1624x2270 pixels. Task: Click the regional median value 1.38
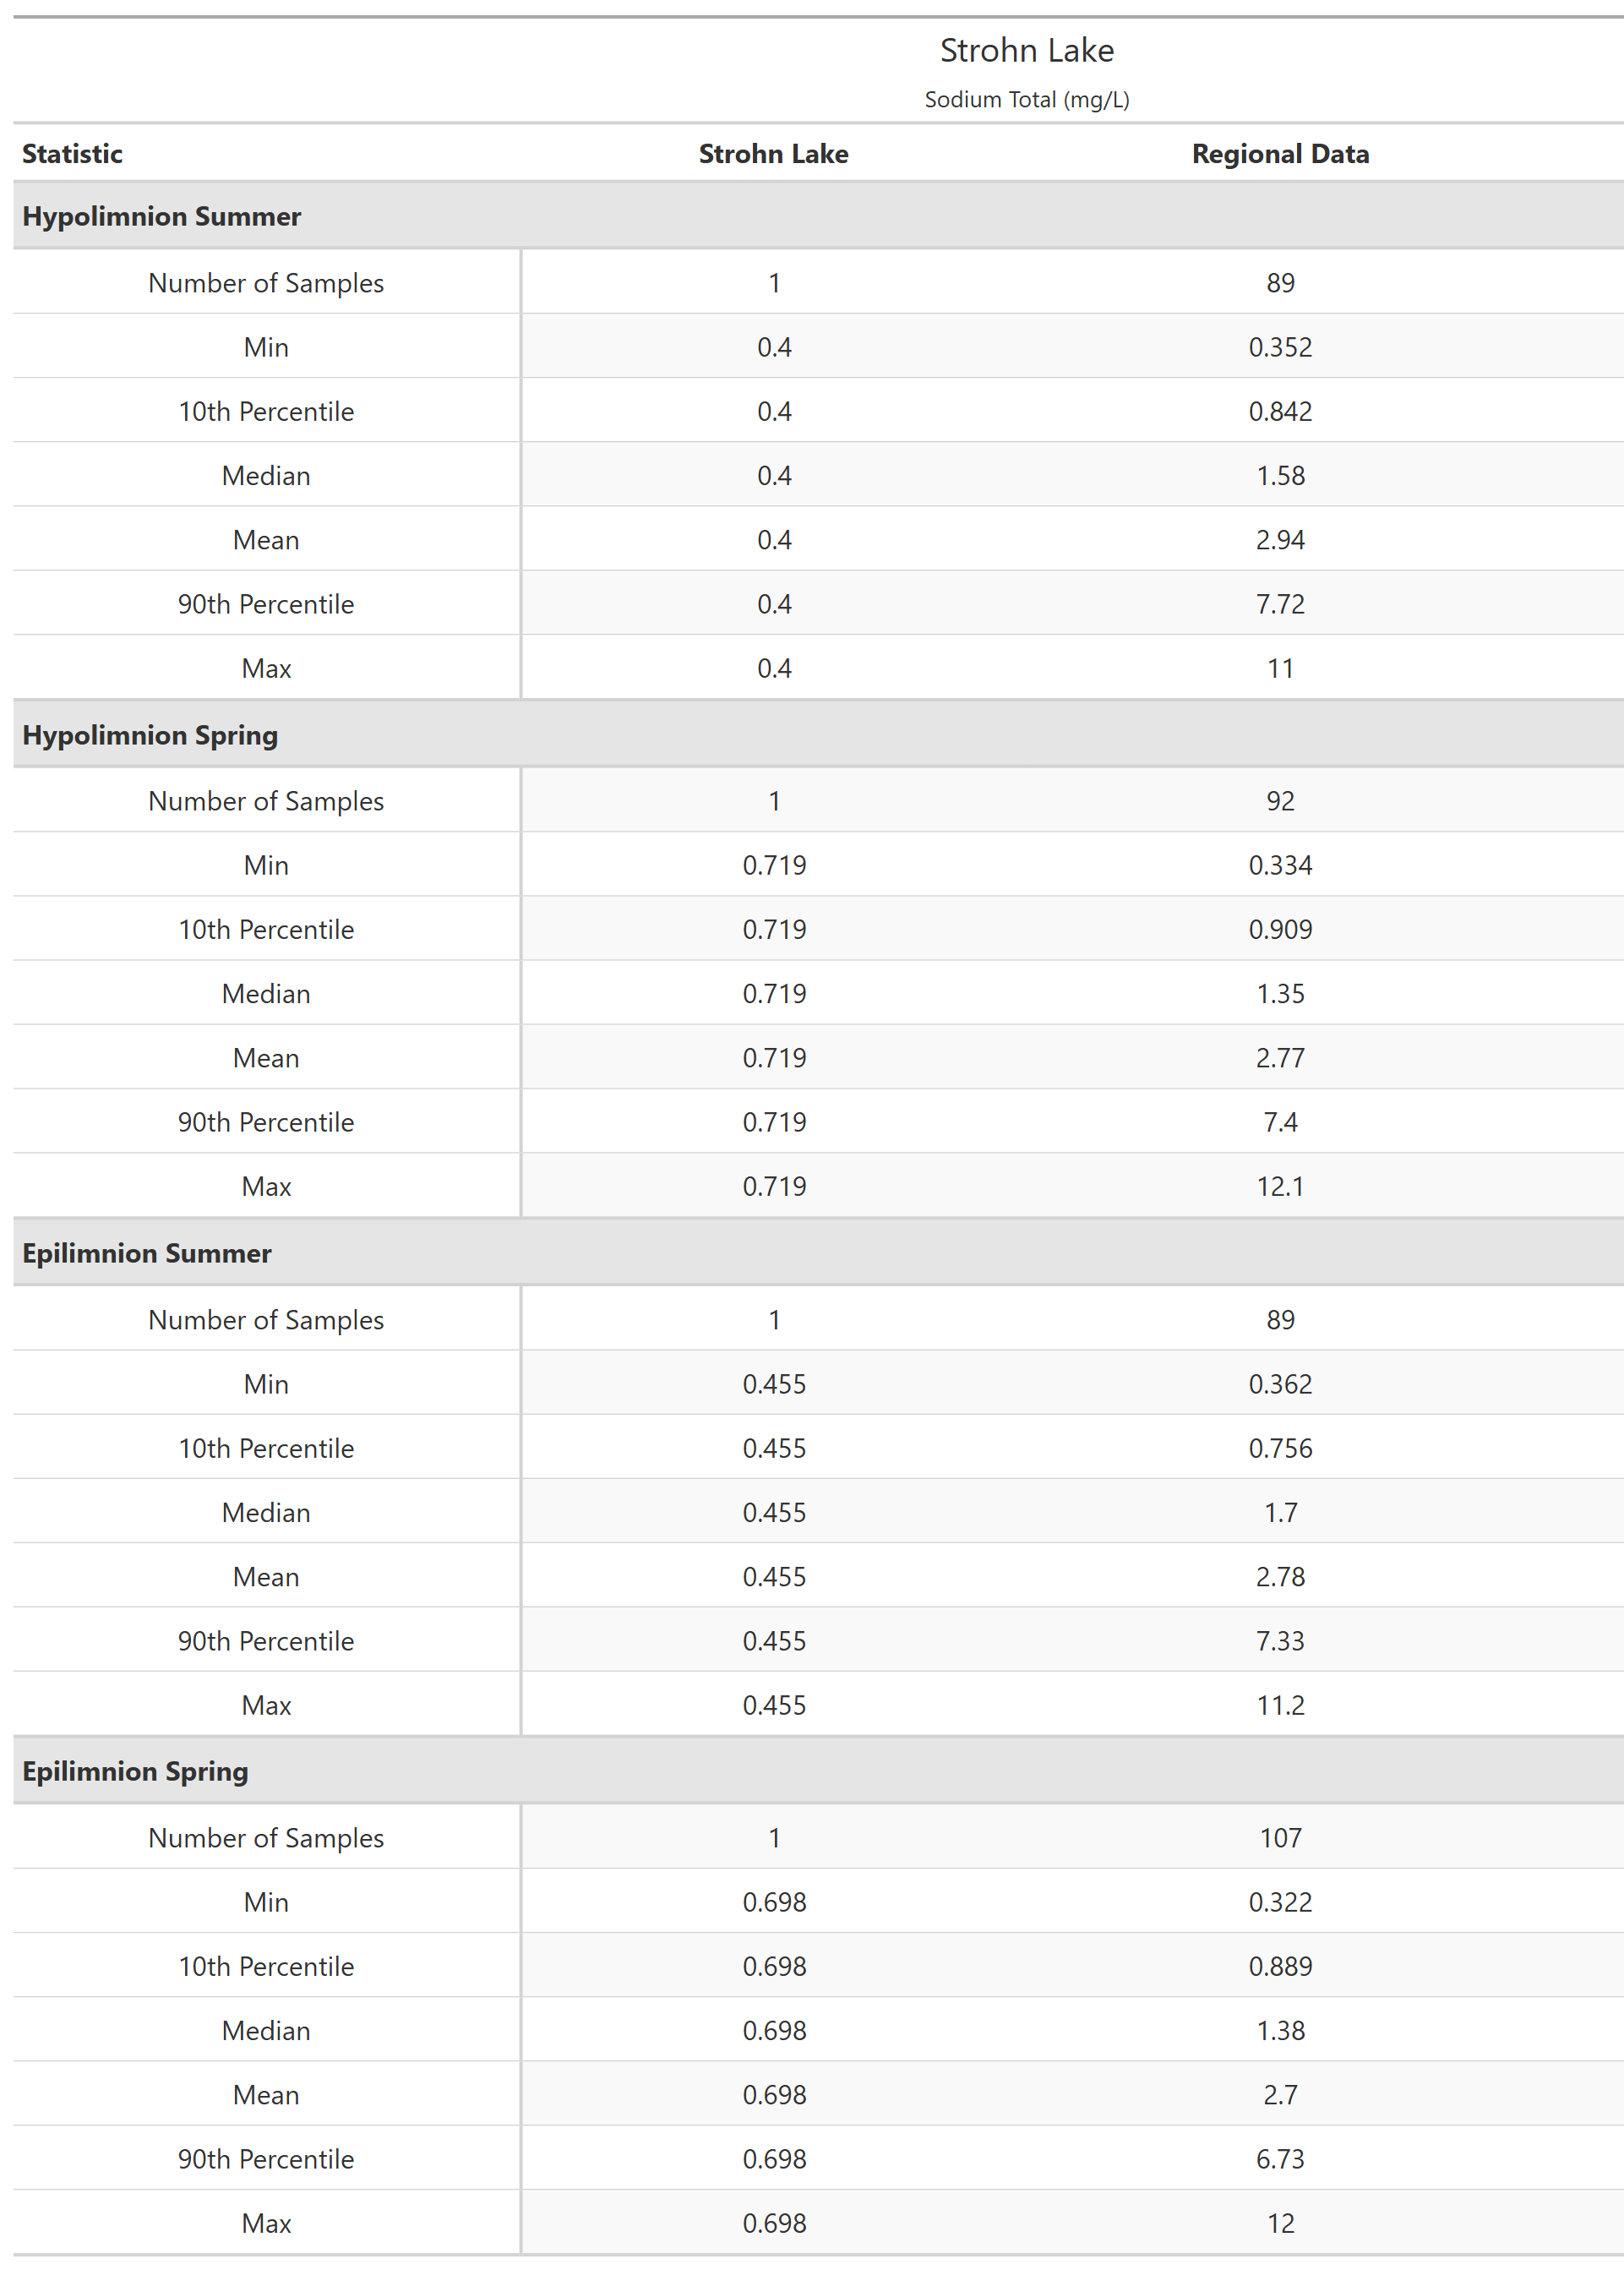click(1280, 2031)
